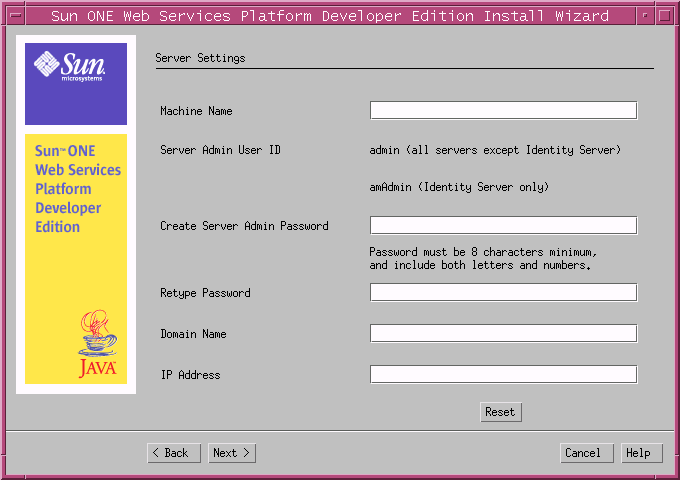Click the 'admin (all servers except Identity Server)' text

(495, 150)
